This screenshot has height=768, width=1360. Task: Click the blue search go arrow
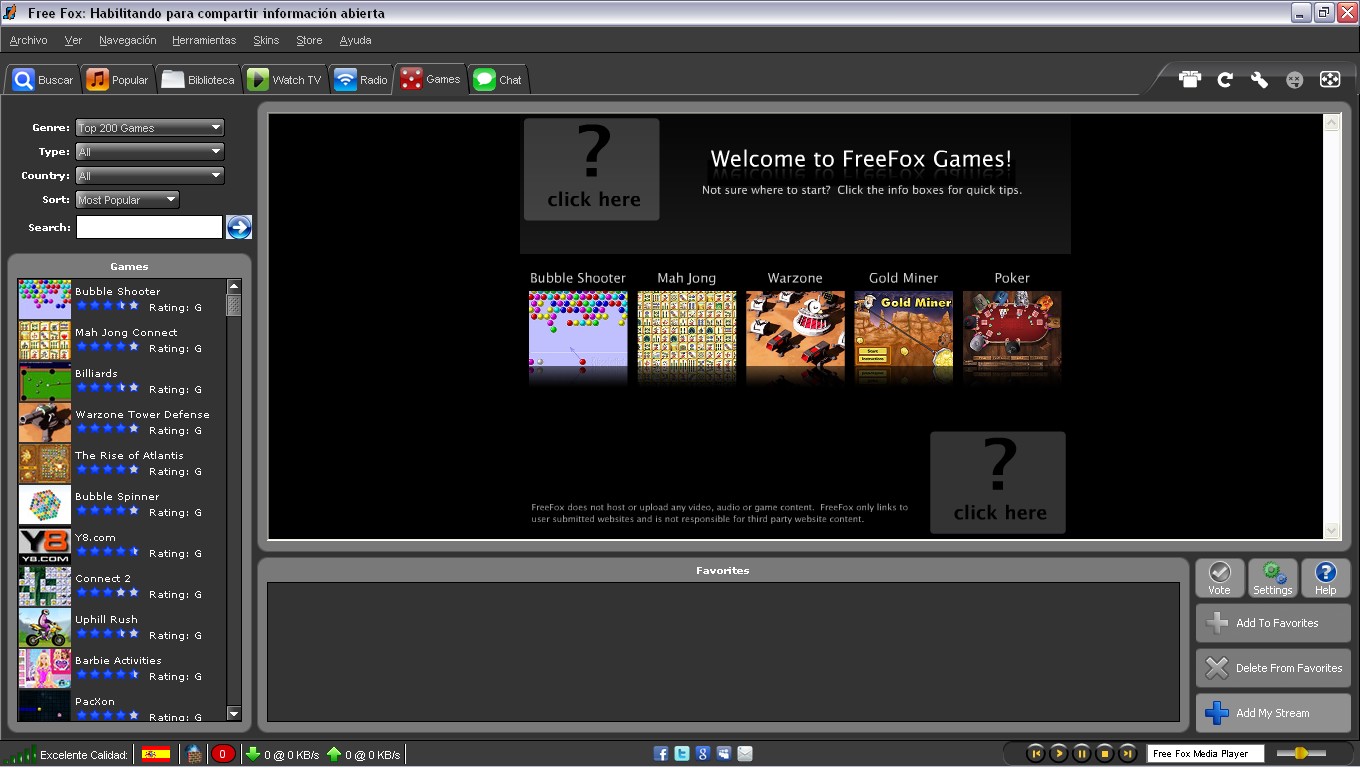[239, 227]
